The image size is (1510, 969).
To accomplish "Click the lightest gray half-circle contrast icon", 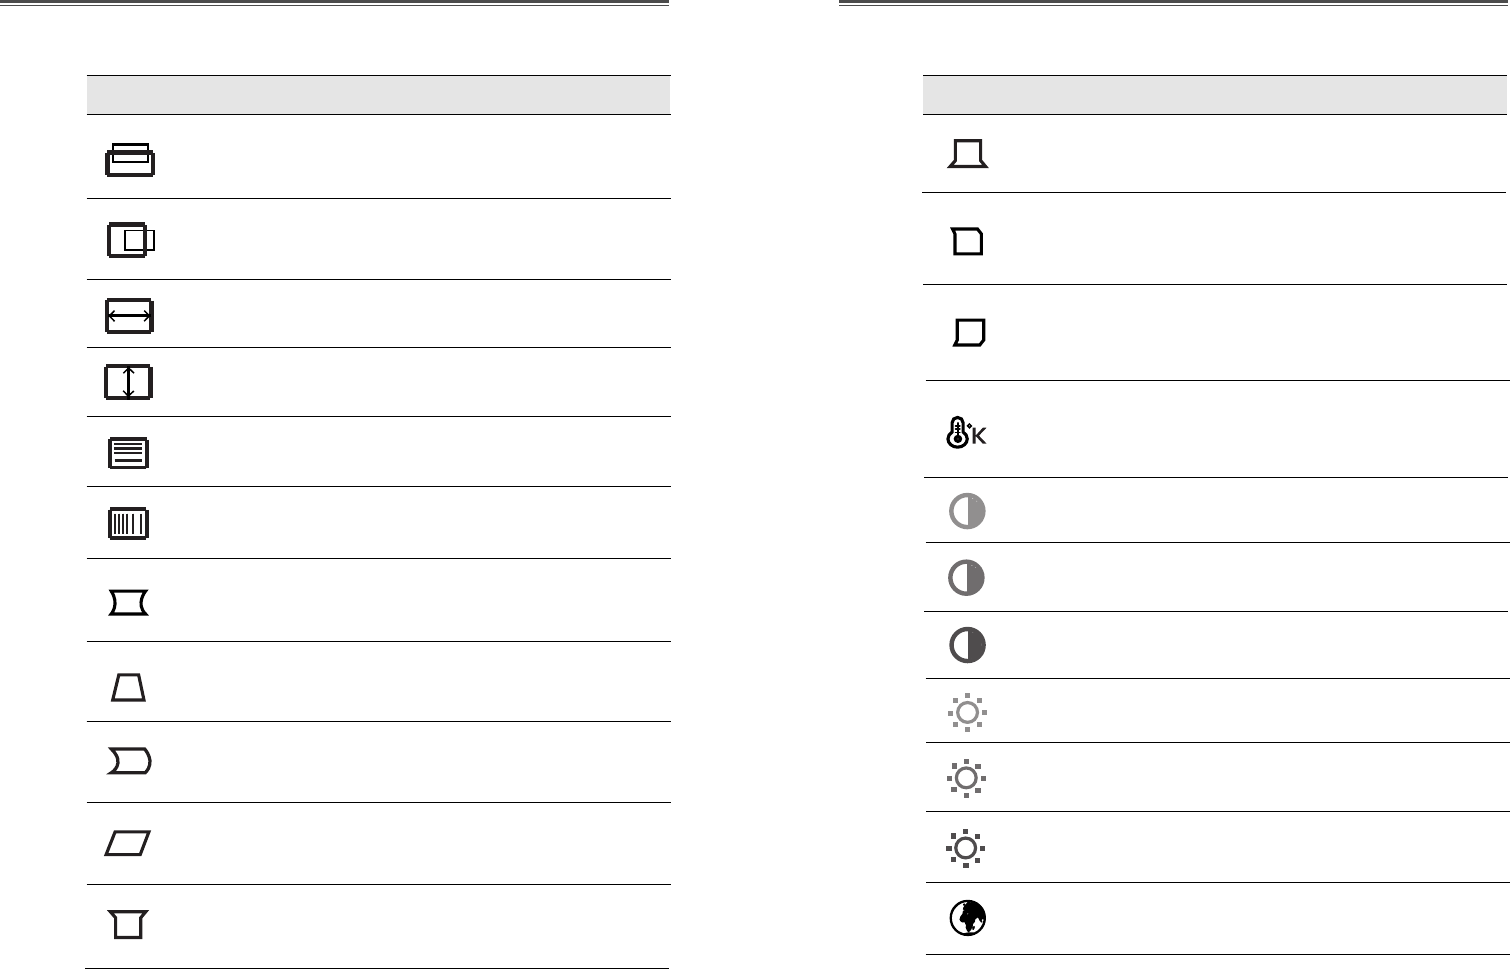I will click(x=967, y=511).
